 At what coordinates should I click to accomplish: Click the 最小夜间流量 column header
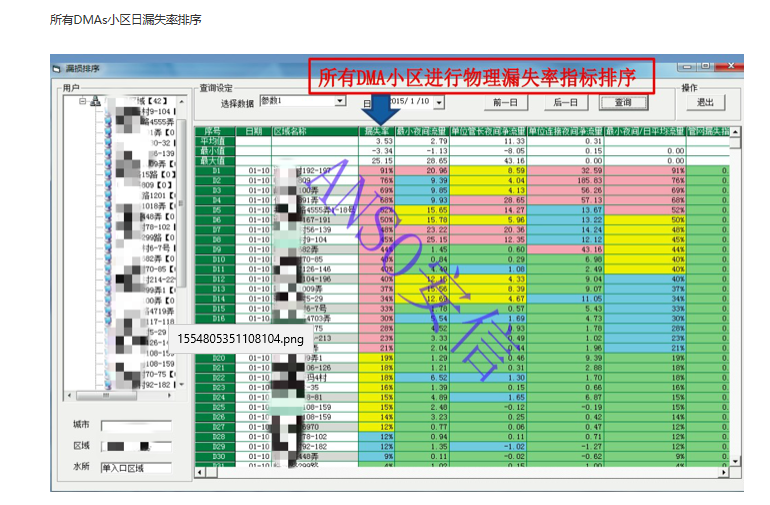click(x=422, y=131)
